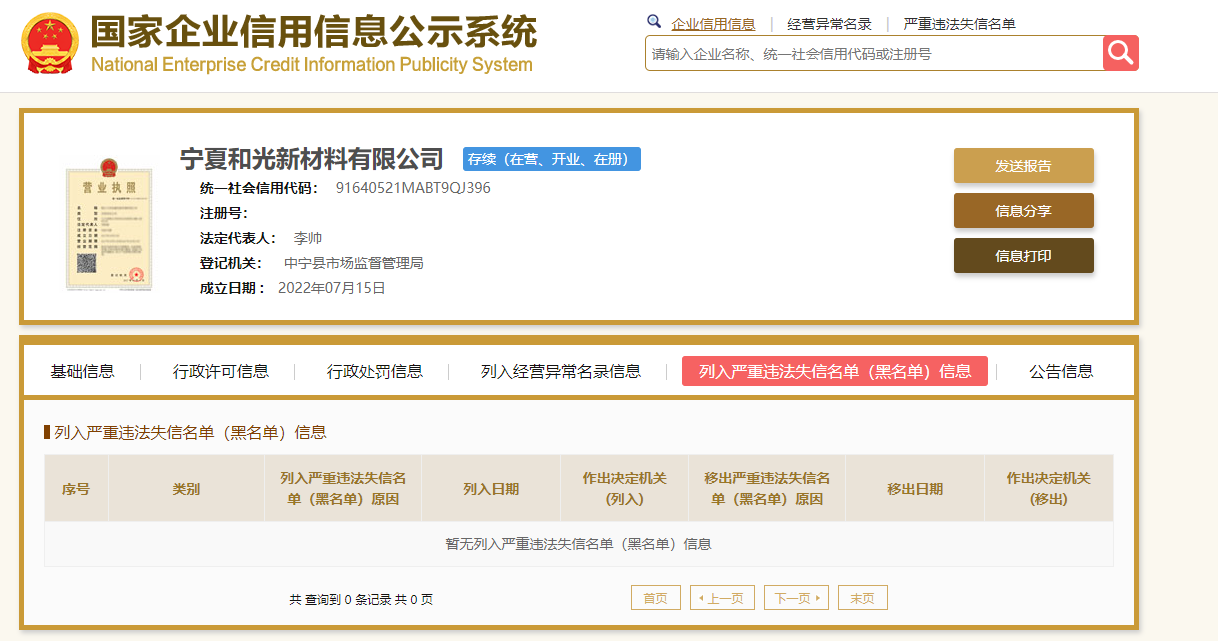Select the 严重违法失信名单 search category

coord(959,24)
